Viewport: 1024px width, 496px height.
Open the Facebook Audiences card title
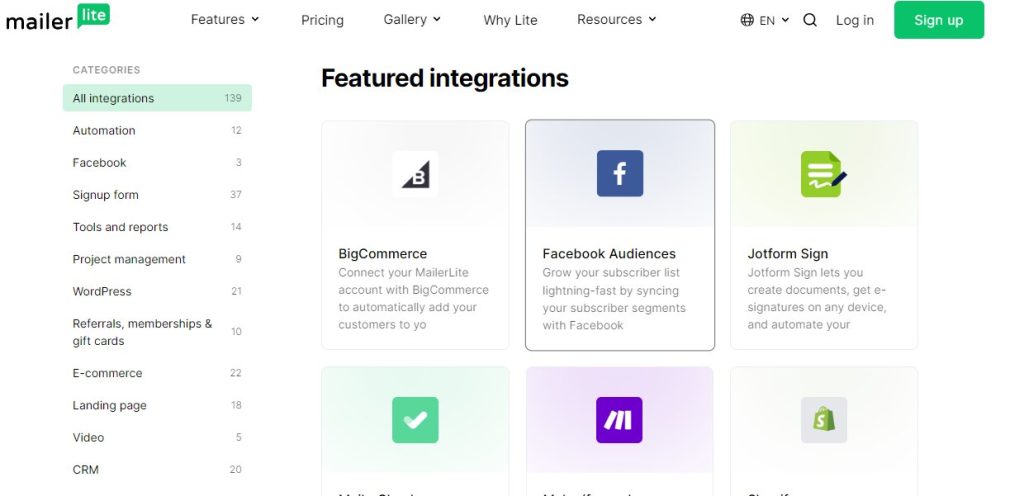point(609,254)
